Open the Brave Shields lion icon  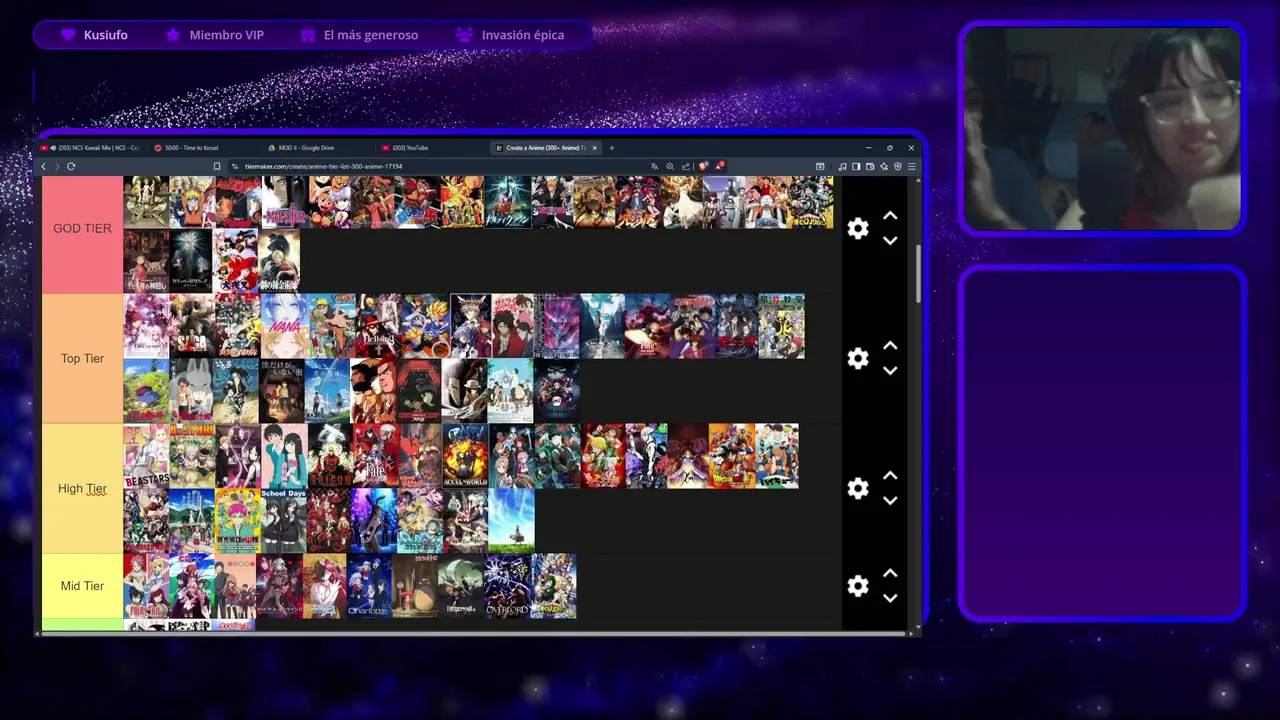pos(703,166)
